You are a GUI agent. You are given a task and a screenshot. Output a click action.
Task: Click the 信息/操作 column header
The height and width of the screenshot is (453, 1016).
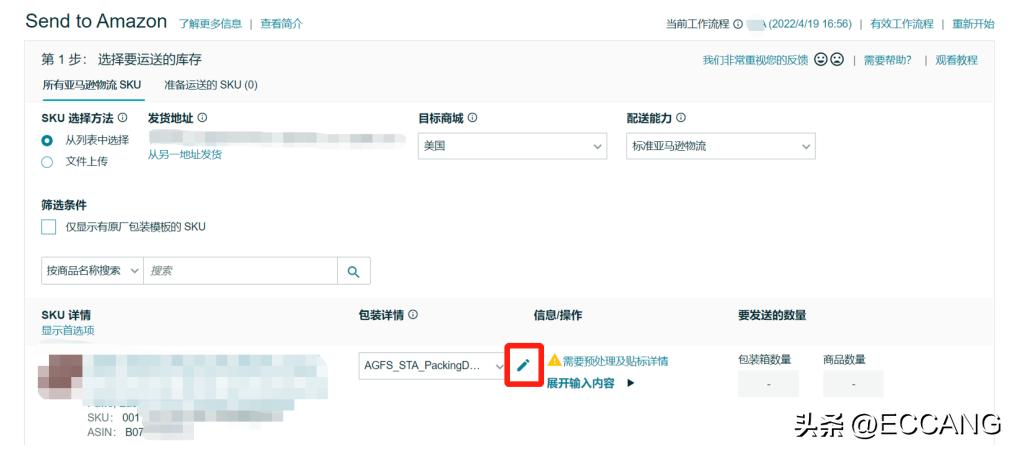click(558, 315)
